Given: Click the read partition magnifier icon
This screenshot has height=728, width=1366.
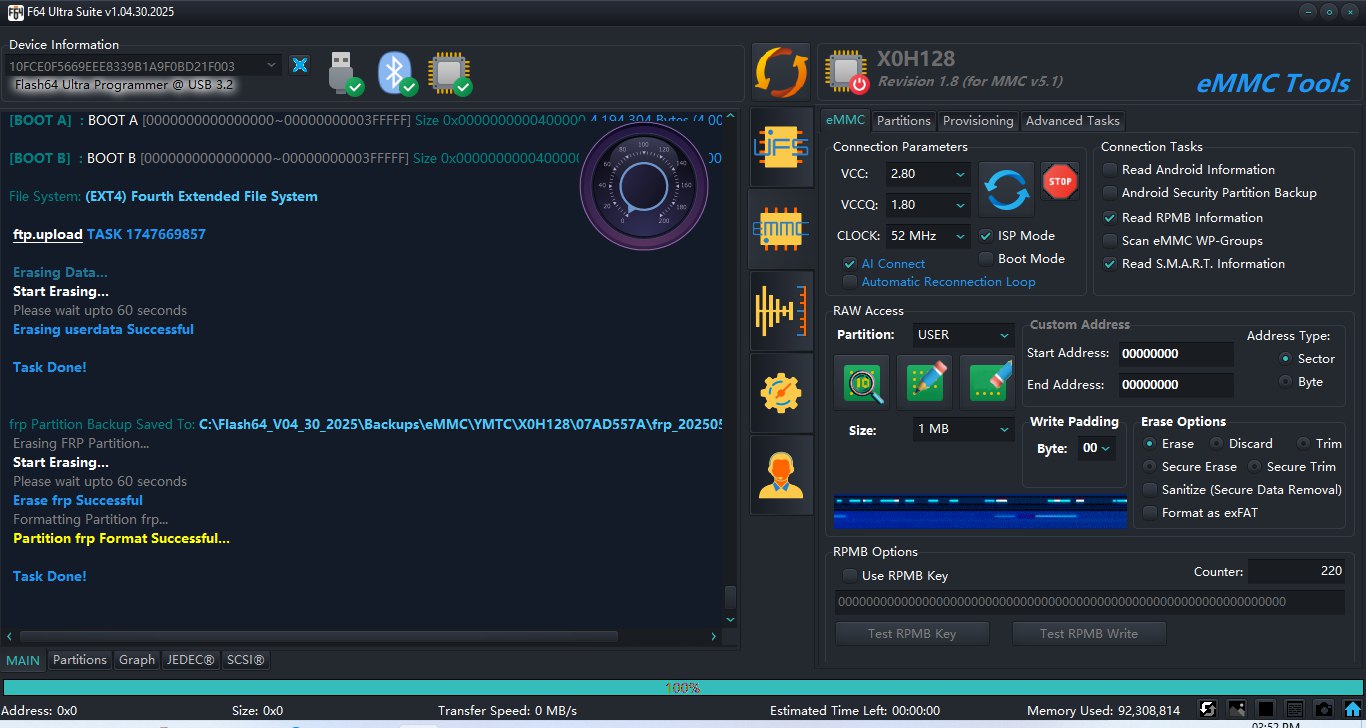Looking at the screenshot, I should (861, 382).
